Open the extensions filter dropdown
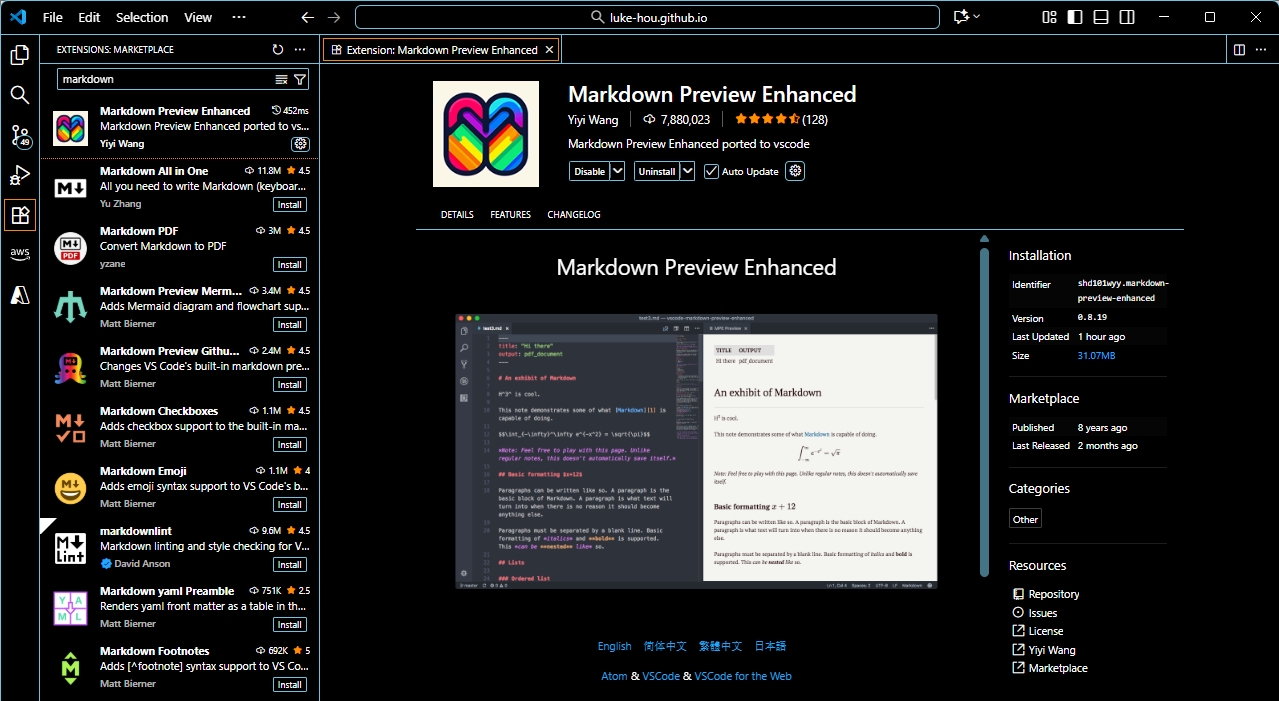 tap(300, 78)
